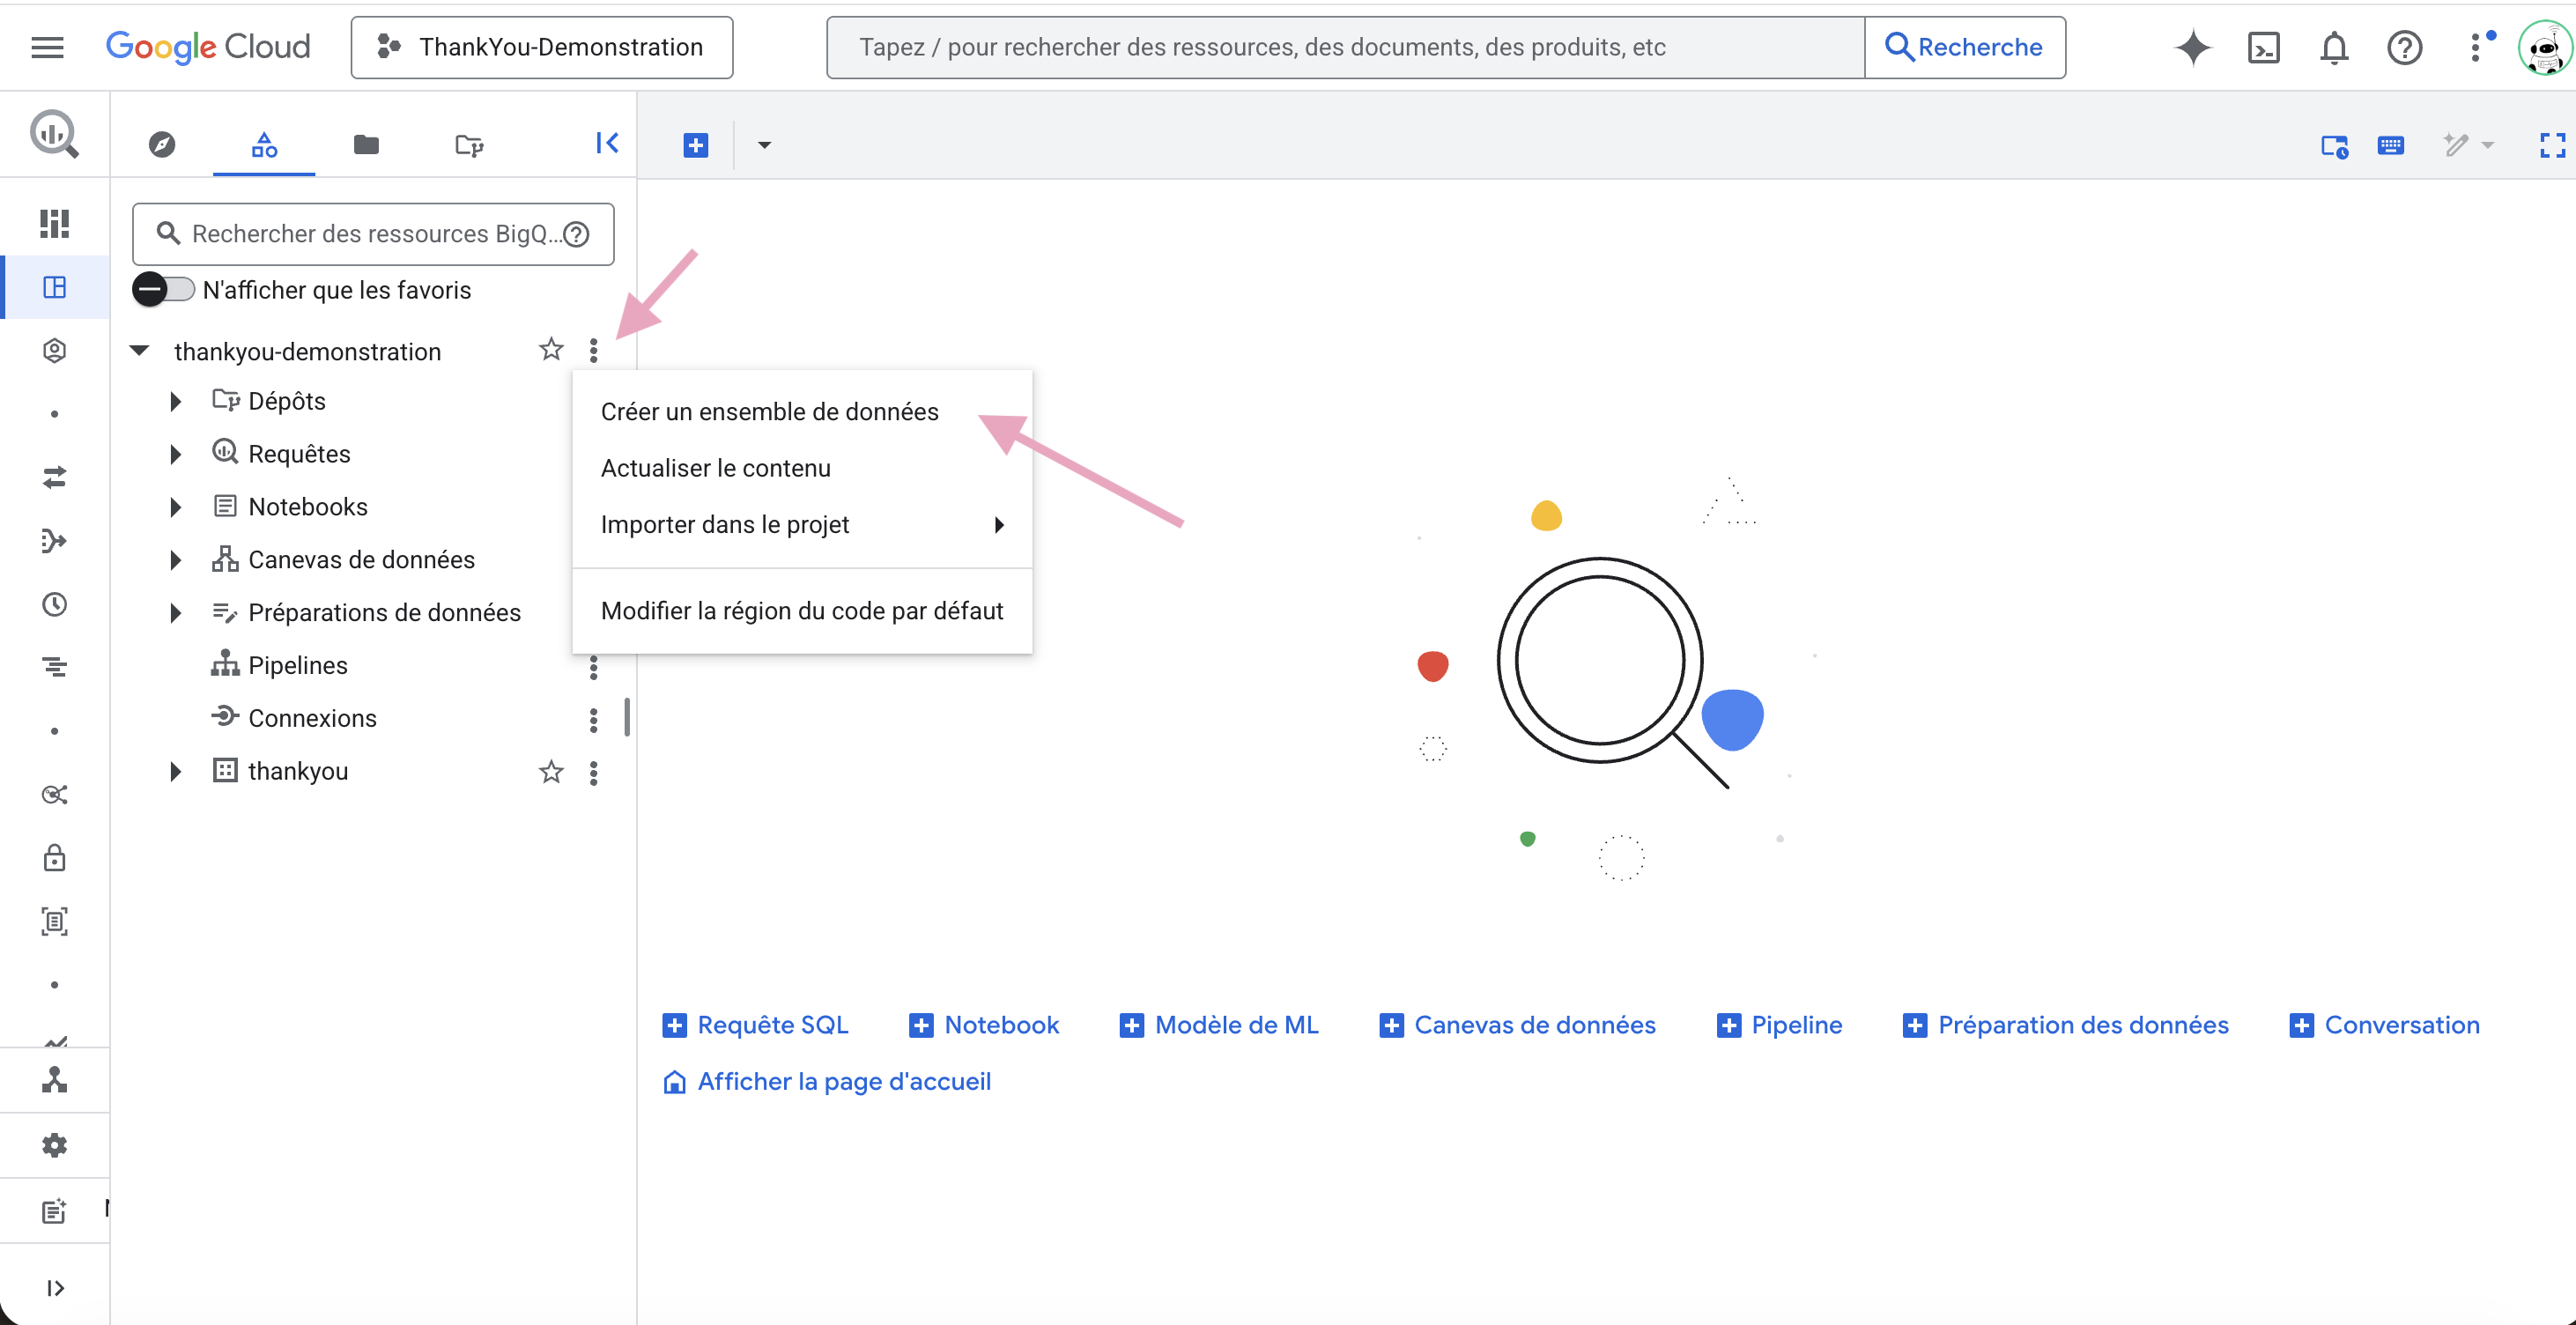Viewport: 2576px width, 1325px height.
Task: Open Gemini AI sparkle icon in header
Action: coord(2192,47)
